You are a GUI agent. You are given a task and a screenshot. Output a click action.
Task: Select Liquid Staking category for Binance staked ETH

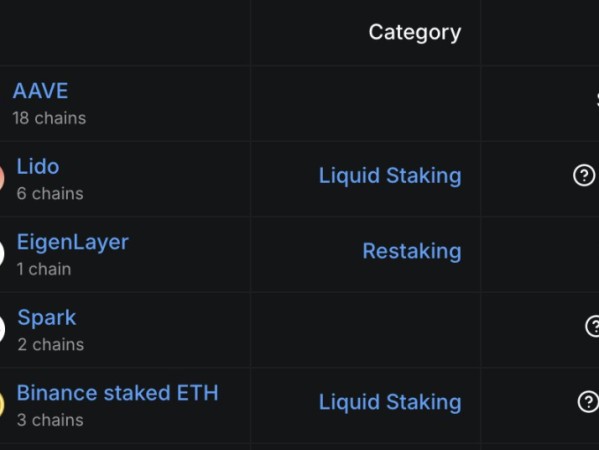click(390, 402)
